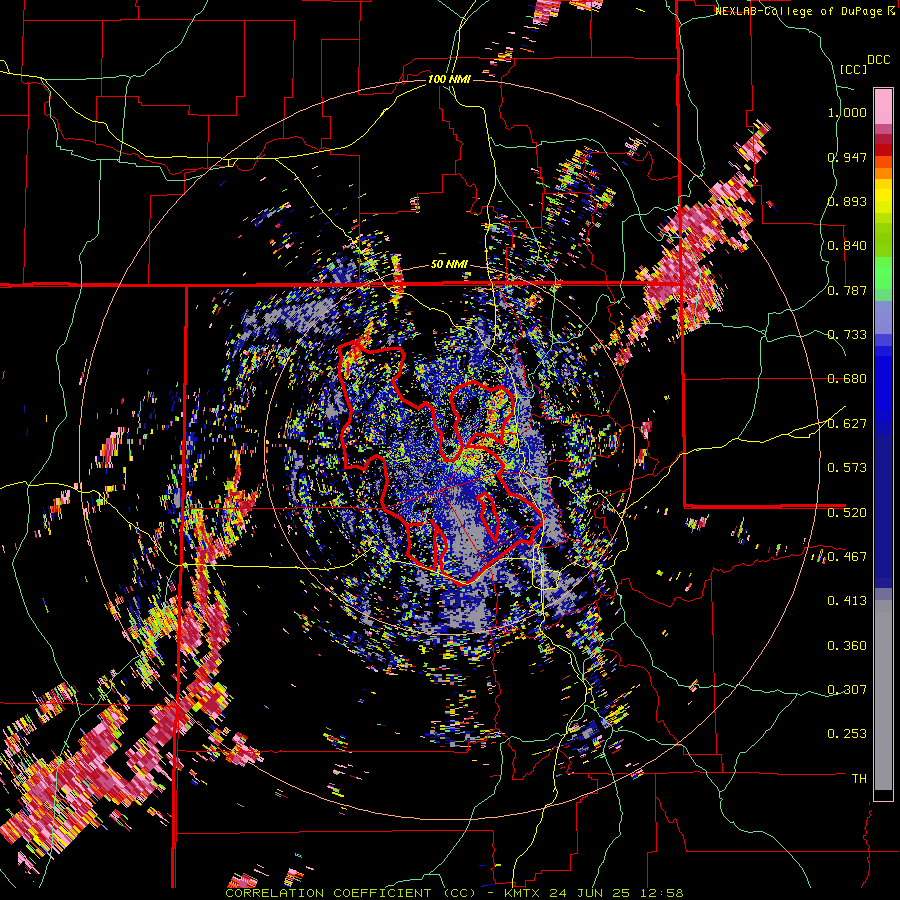Click the 0.627 scale value
Screen dimensions: 900x900
(x=847, y=424)
